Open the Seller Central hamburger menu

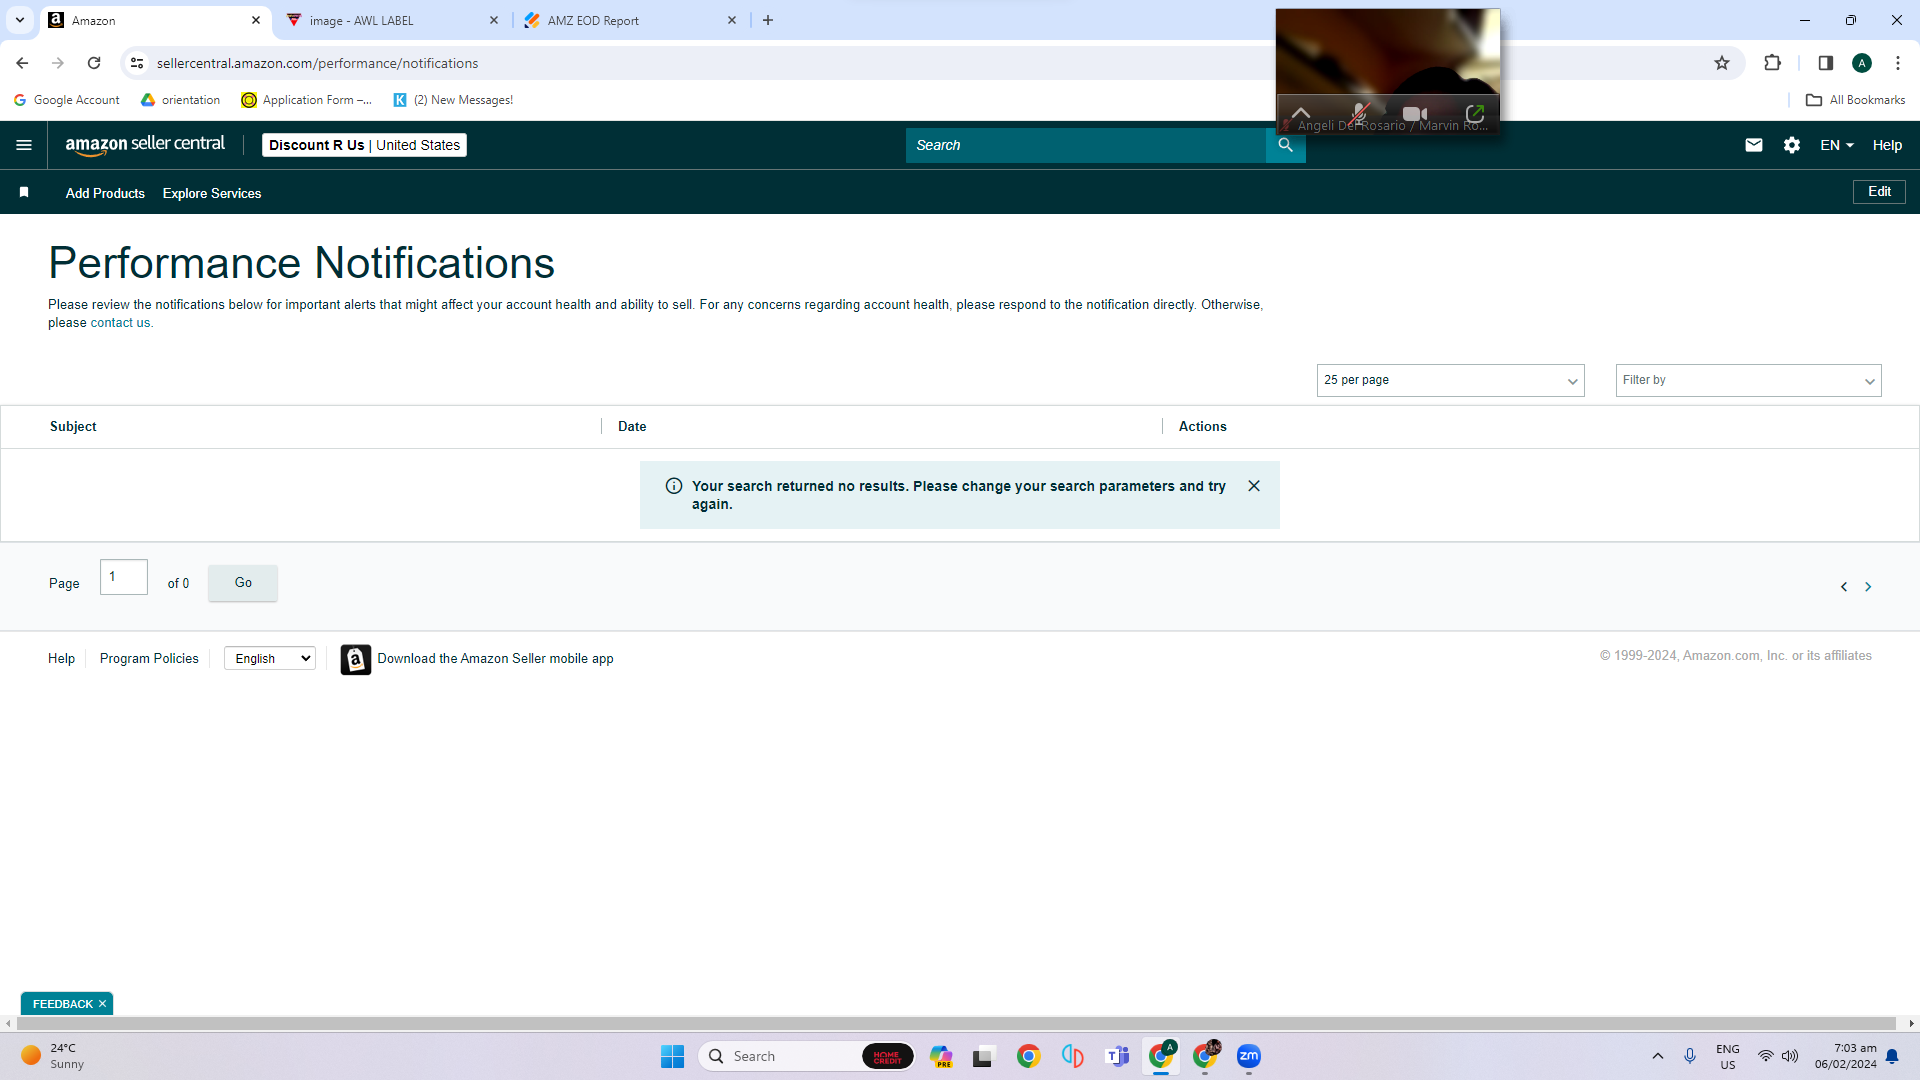coord(24,145)
